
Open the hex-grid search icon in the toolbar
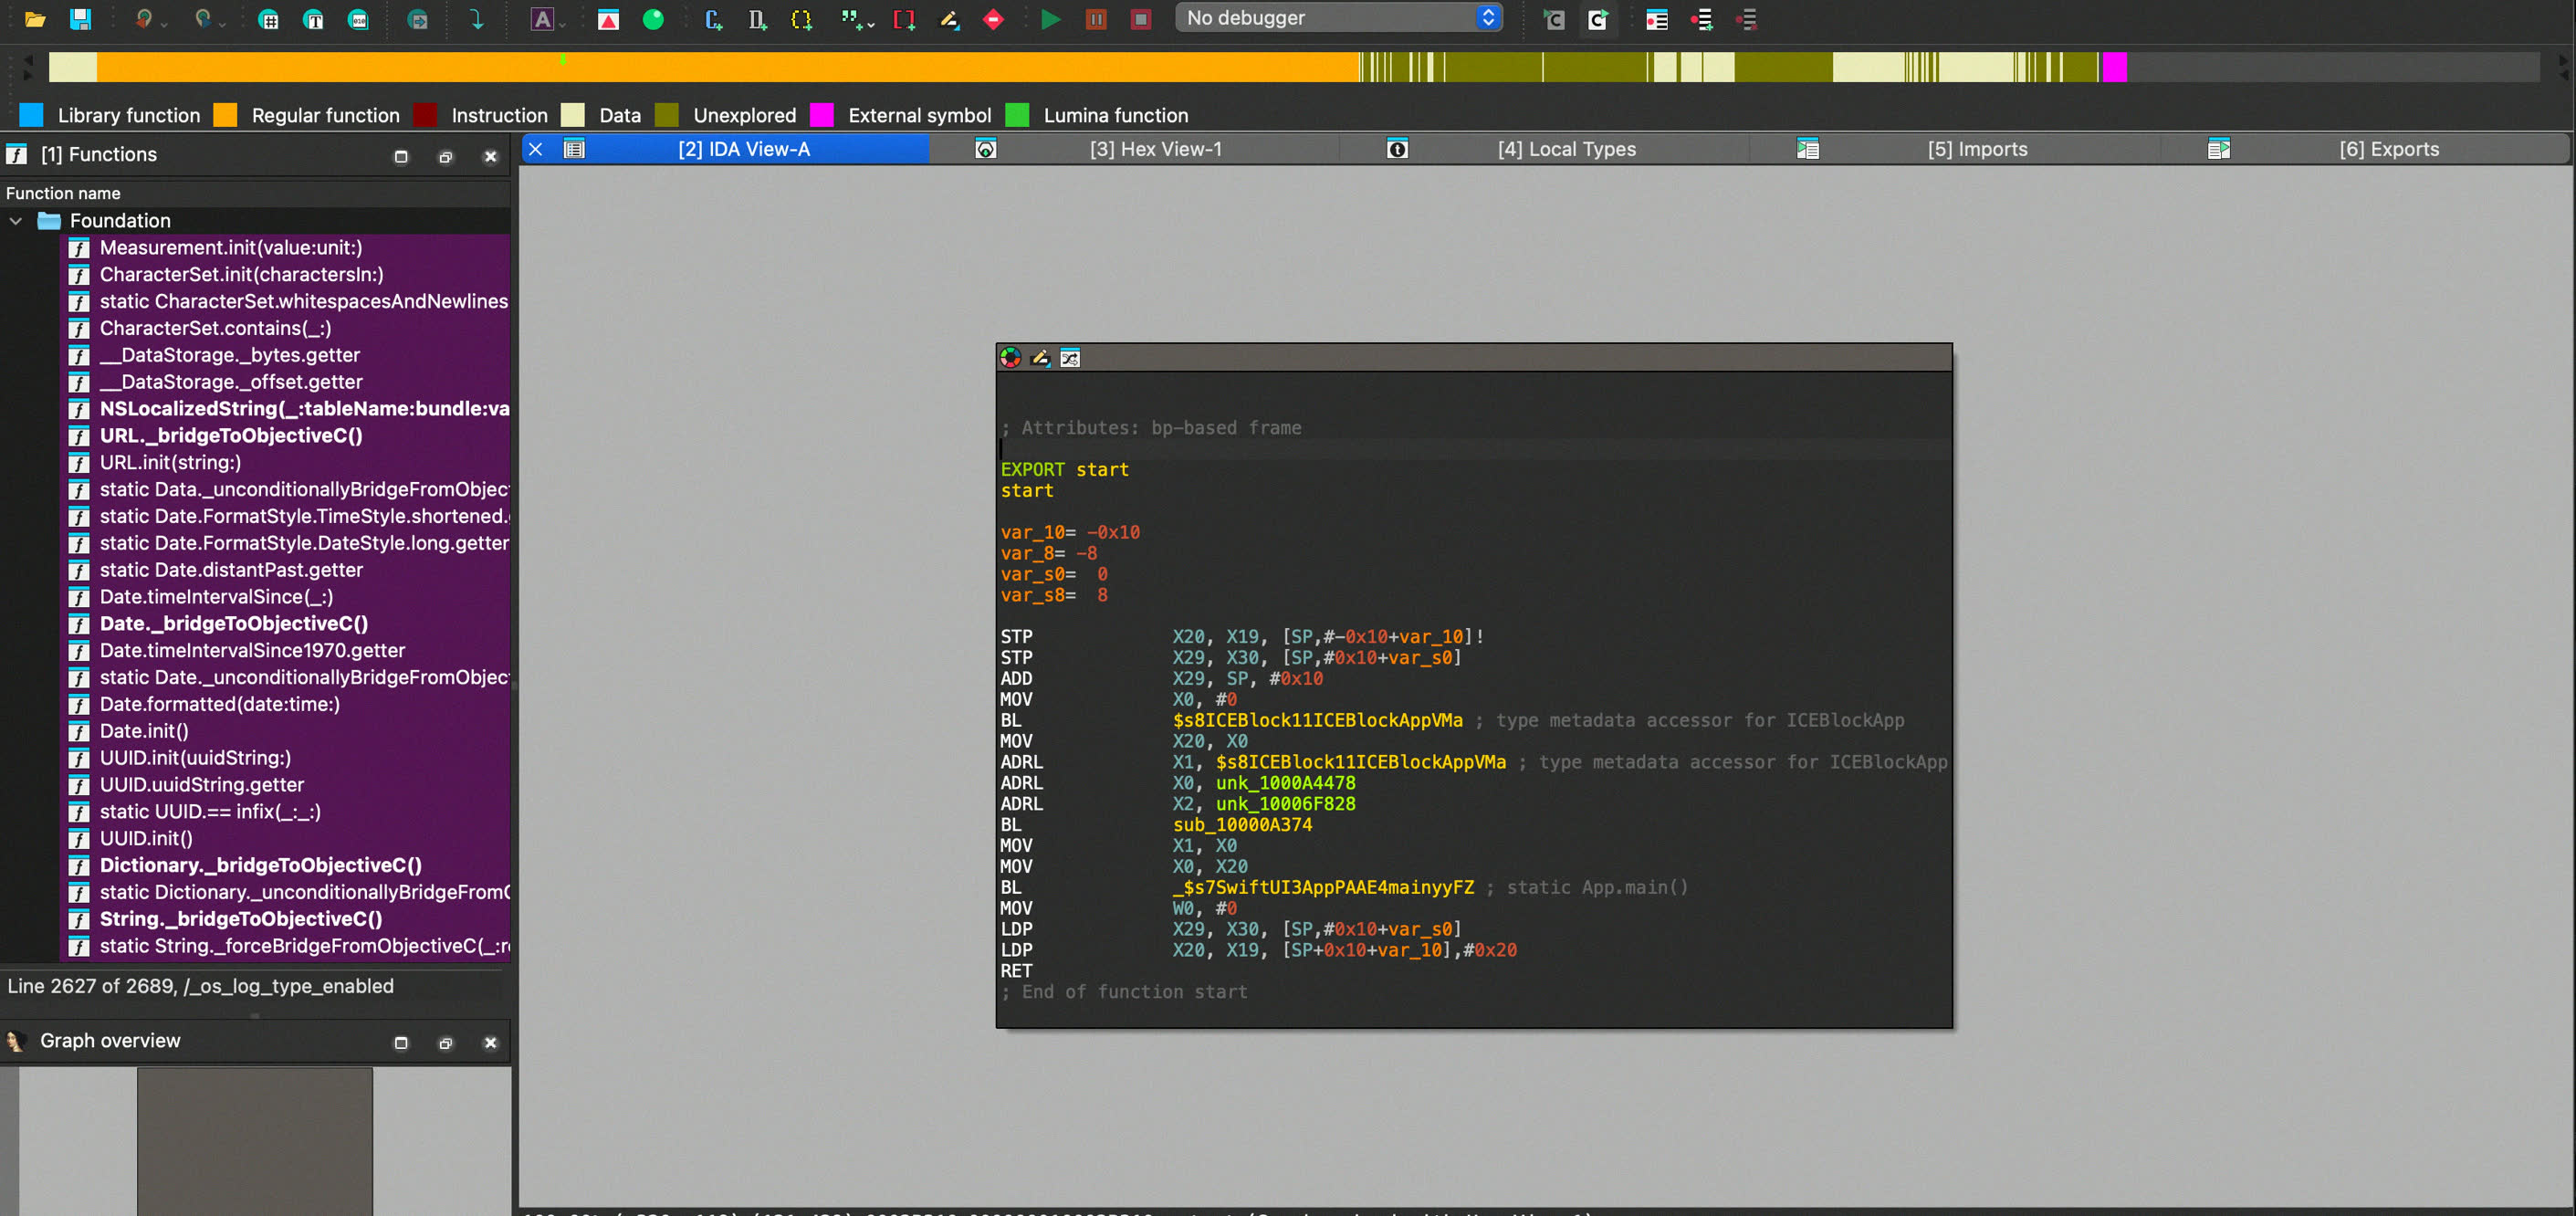(268, 19)
